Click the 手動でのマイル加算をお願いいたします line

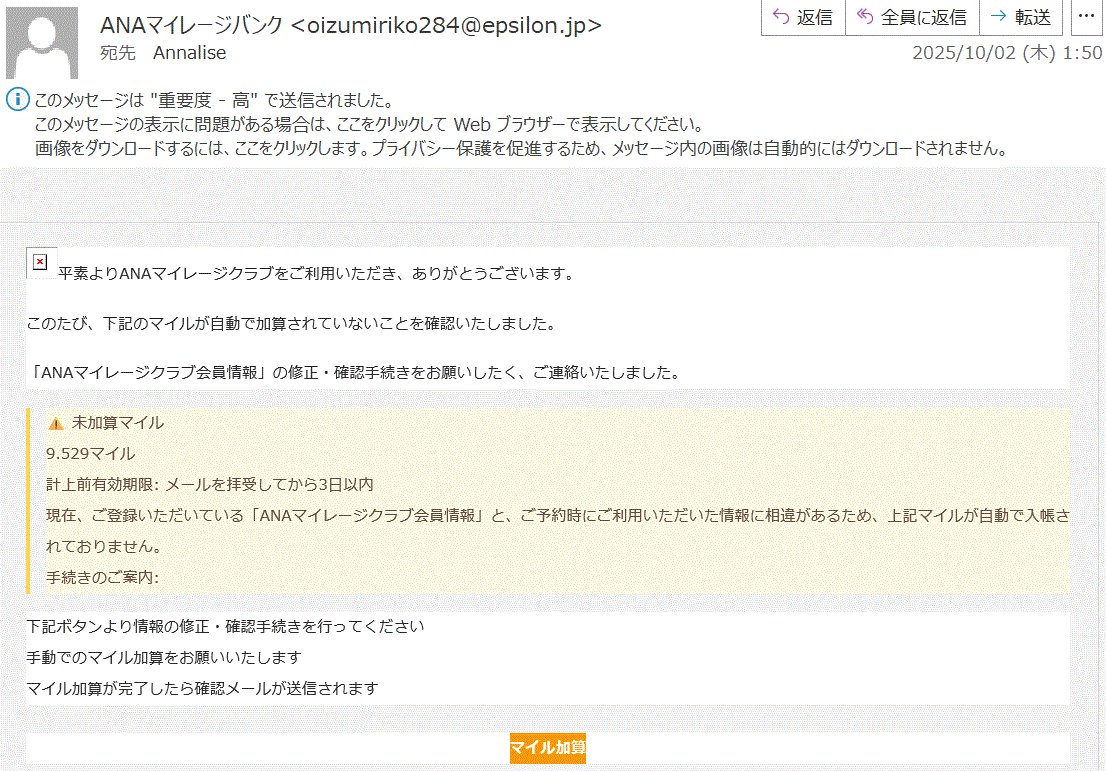click(164, 658)
